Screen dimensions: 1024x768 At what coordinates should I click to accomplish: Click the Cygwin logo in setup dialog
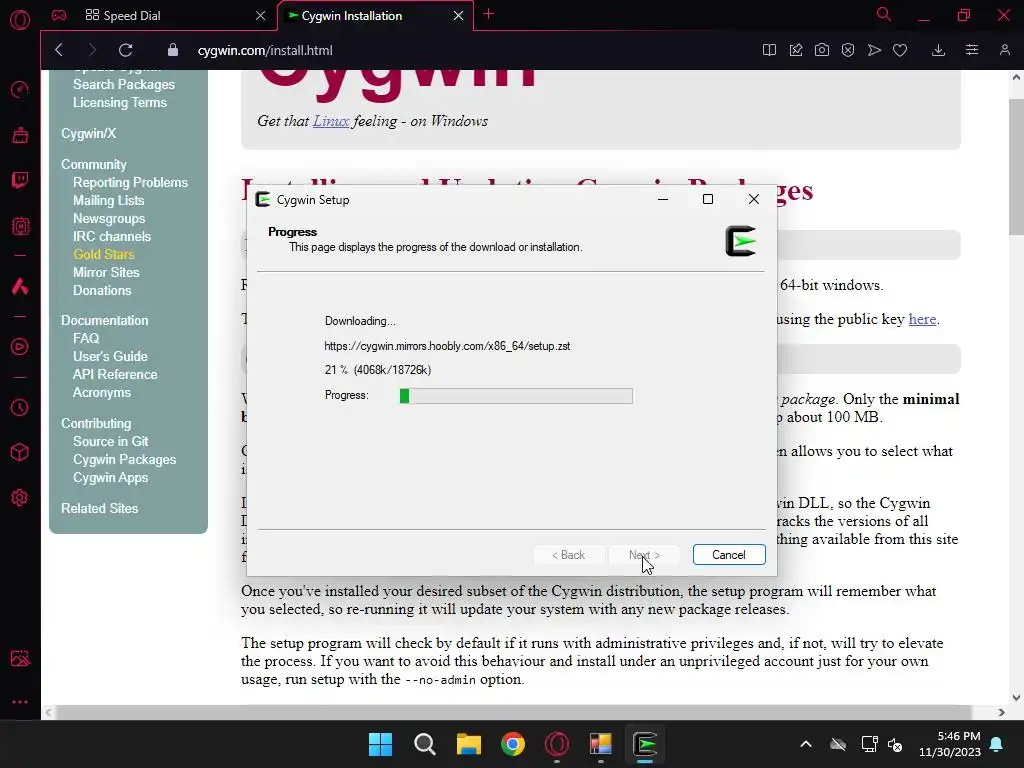coord(741,241)
